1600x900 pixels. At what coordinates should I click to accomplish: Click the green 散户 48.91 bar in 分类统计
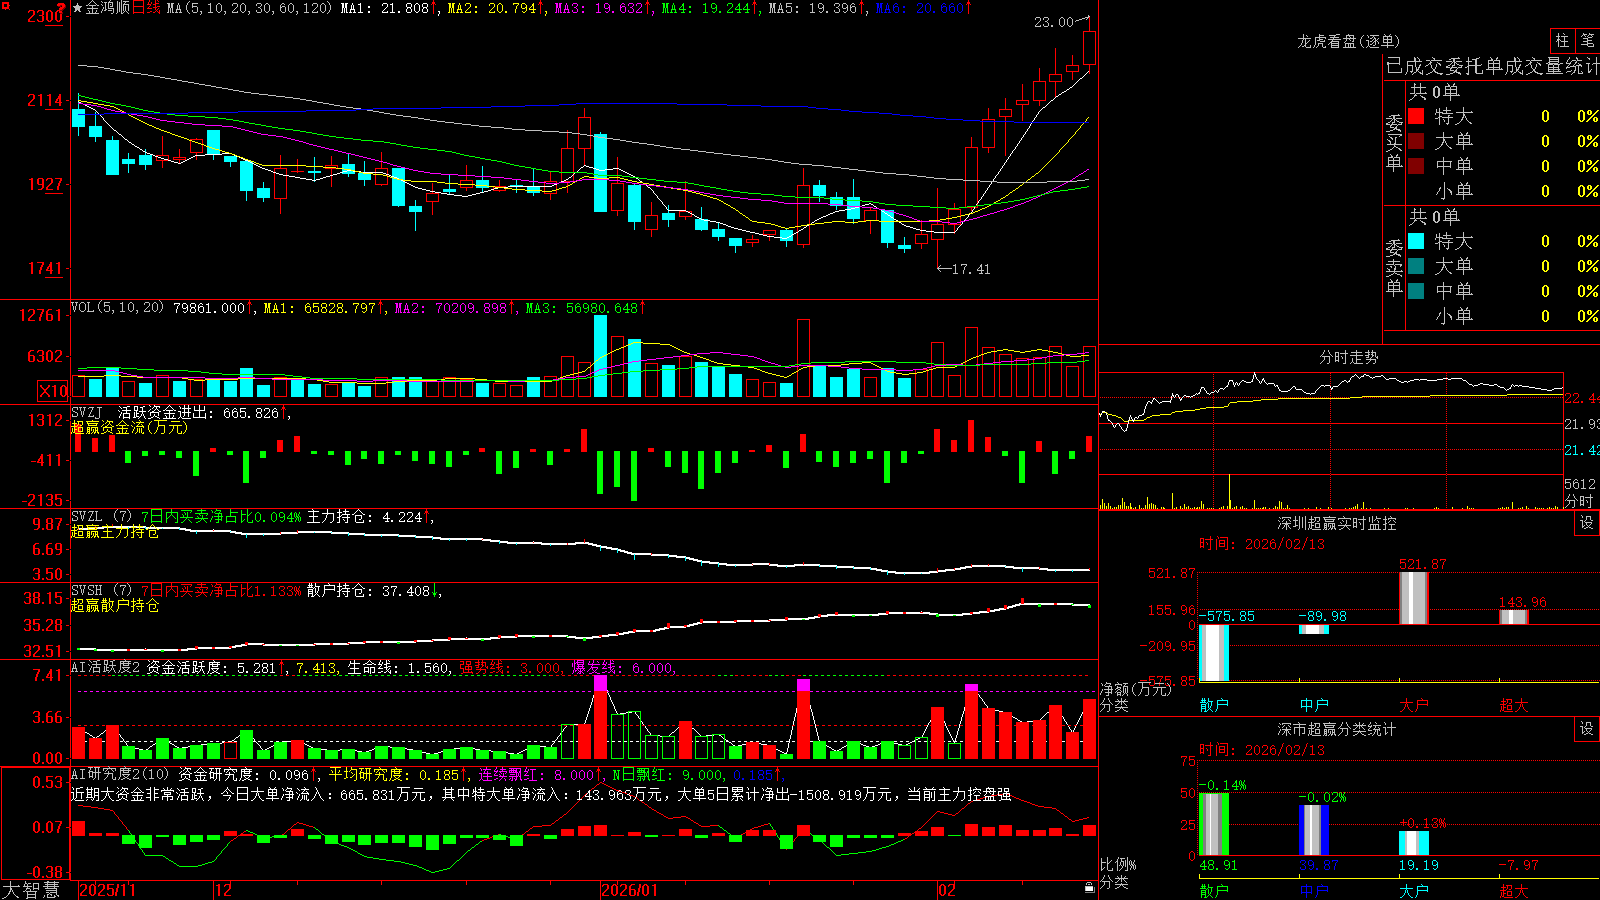coord(1214,824)
